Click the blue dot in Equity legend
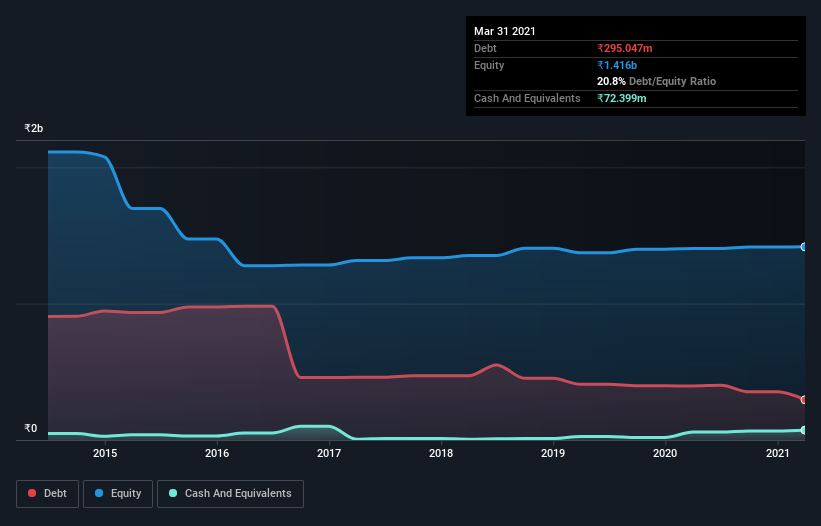This screenshot has width=821, height=526. [99, 493]
